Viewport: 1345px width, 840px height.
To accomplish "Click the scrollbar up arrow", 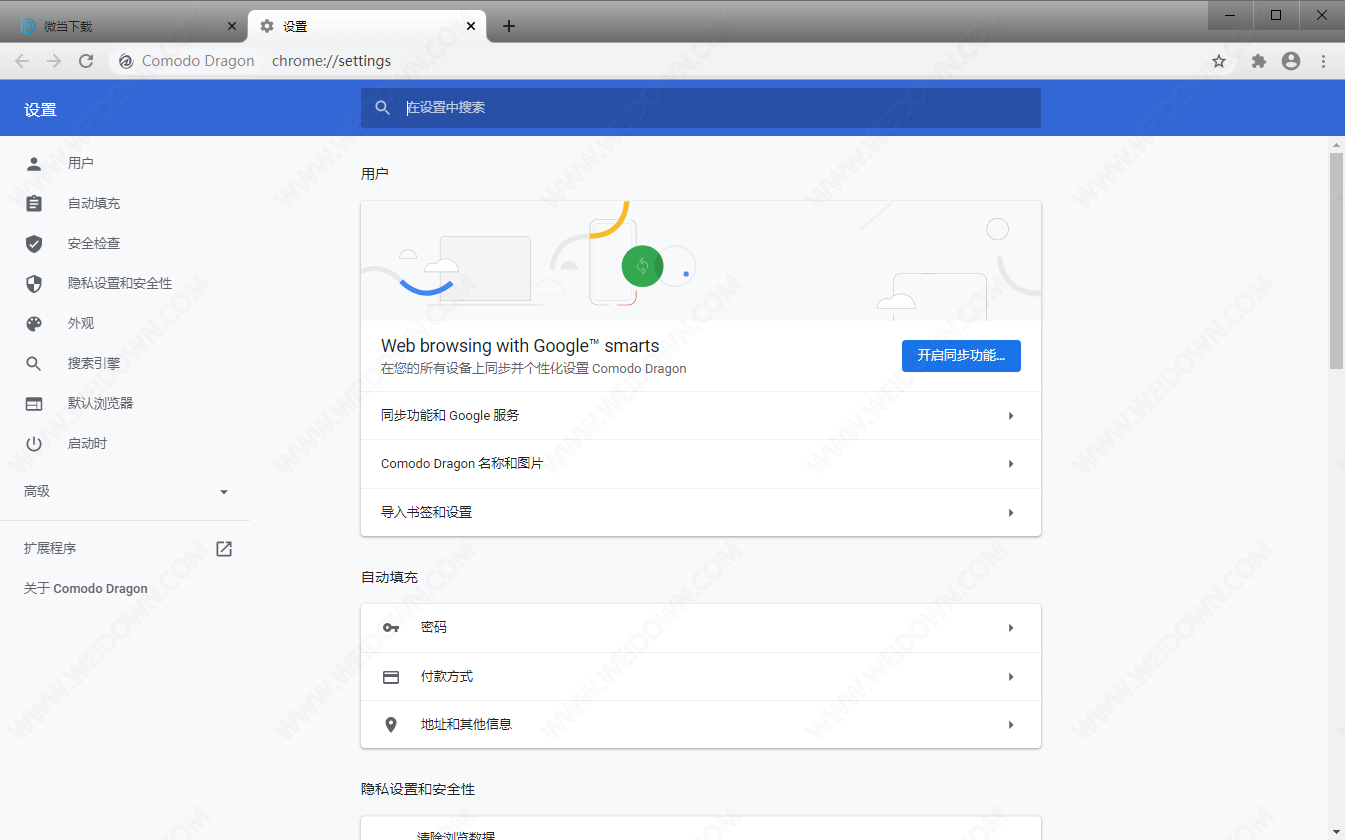I will pos(1337,145).
